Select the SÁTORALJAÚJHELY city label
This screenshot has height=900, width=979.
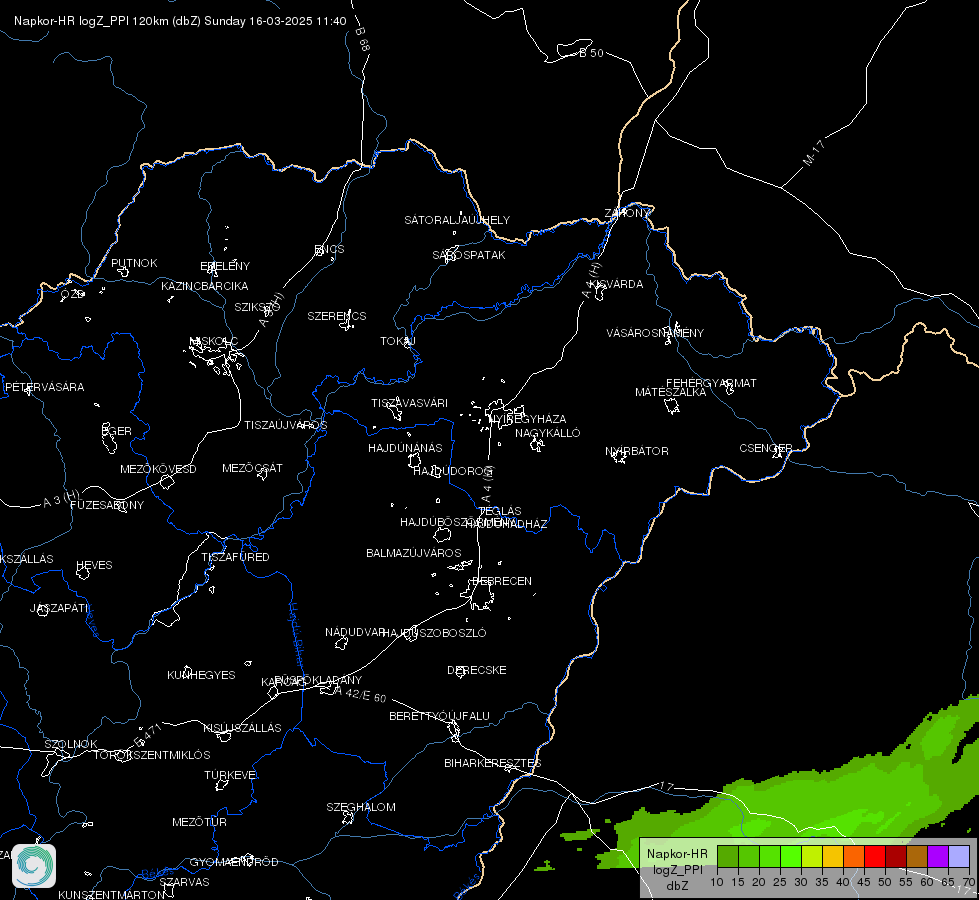(457, 220)
